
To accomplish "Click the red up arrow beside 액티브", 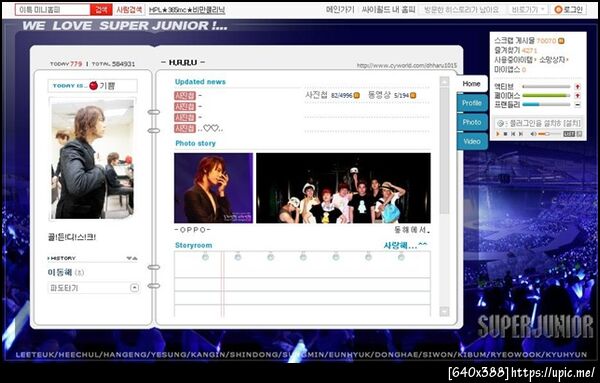I will click(577, 86).
